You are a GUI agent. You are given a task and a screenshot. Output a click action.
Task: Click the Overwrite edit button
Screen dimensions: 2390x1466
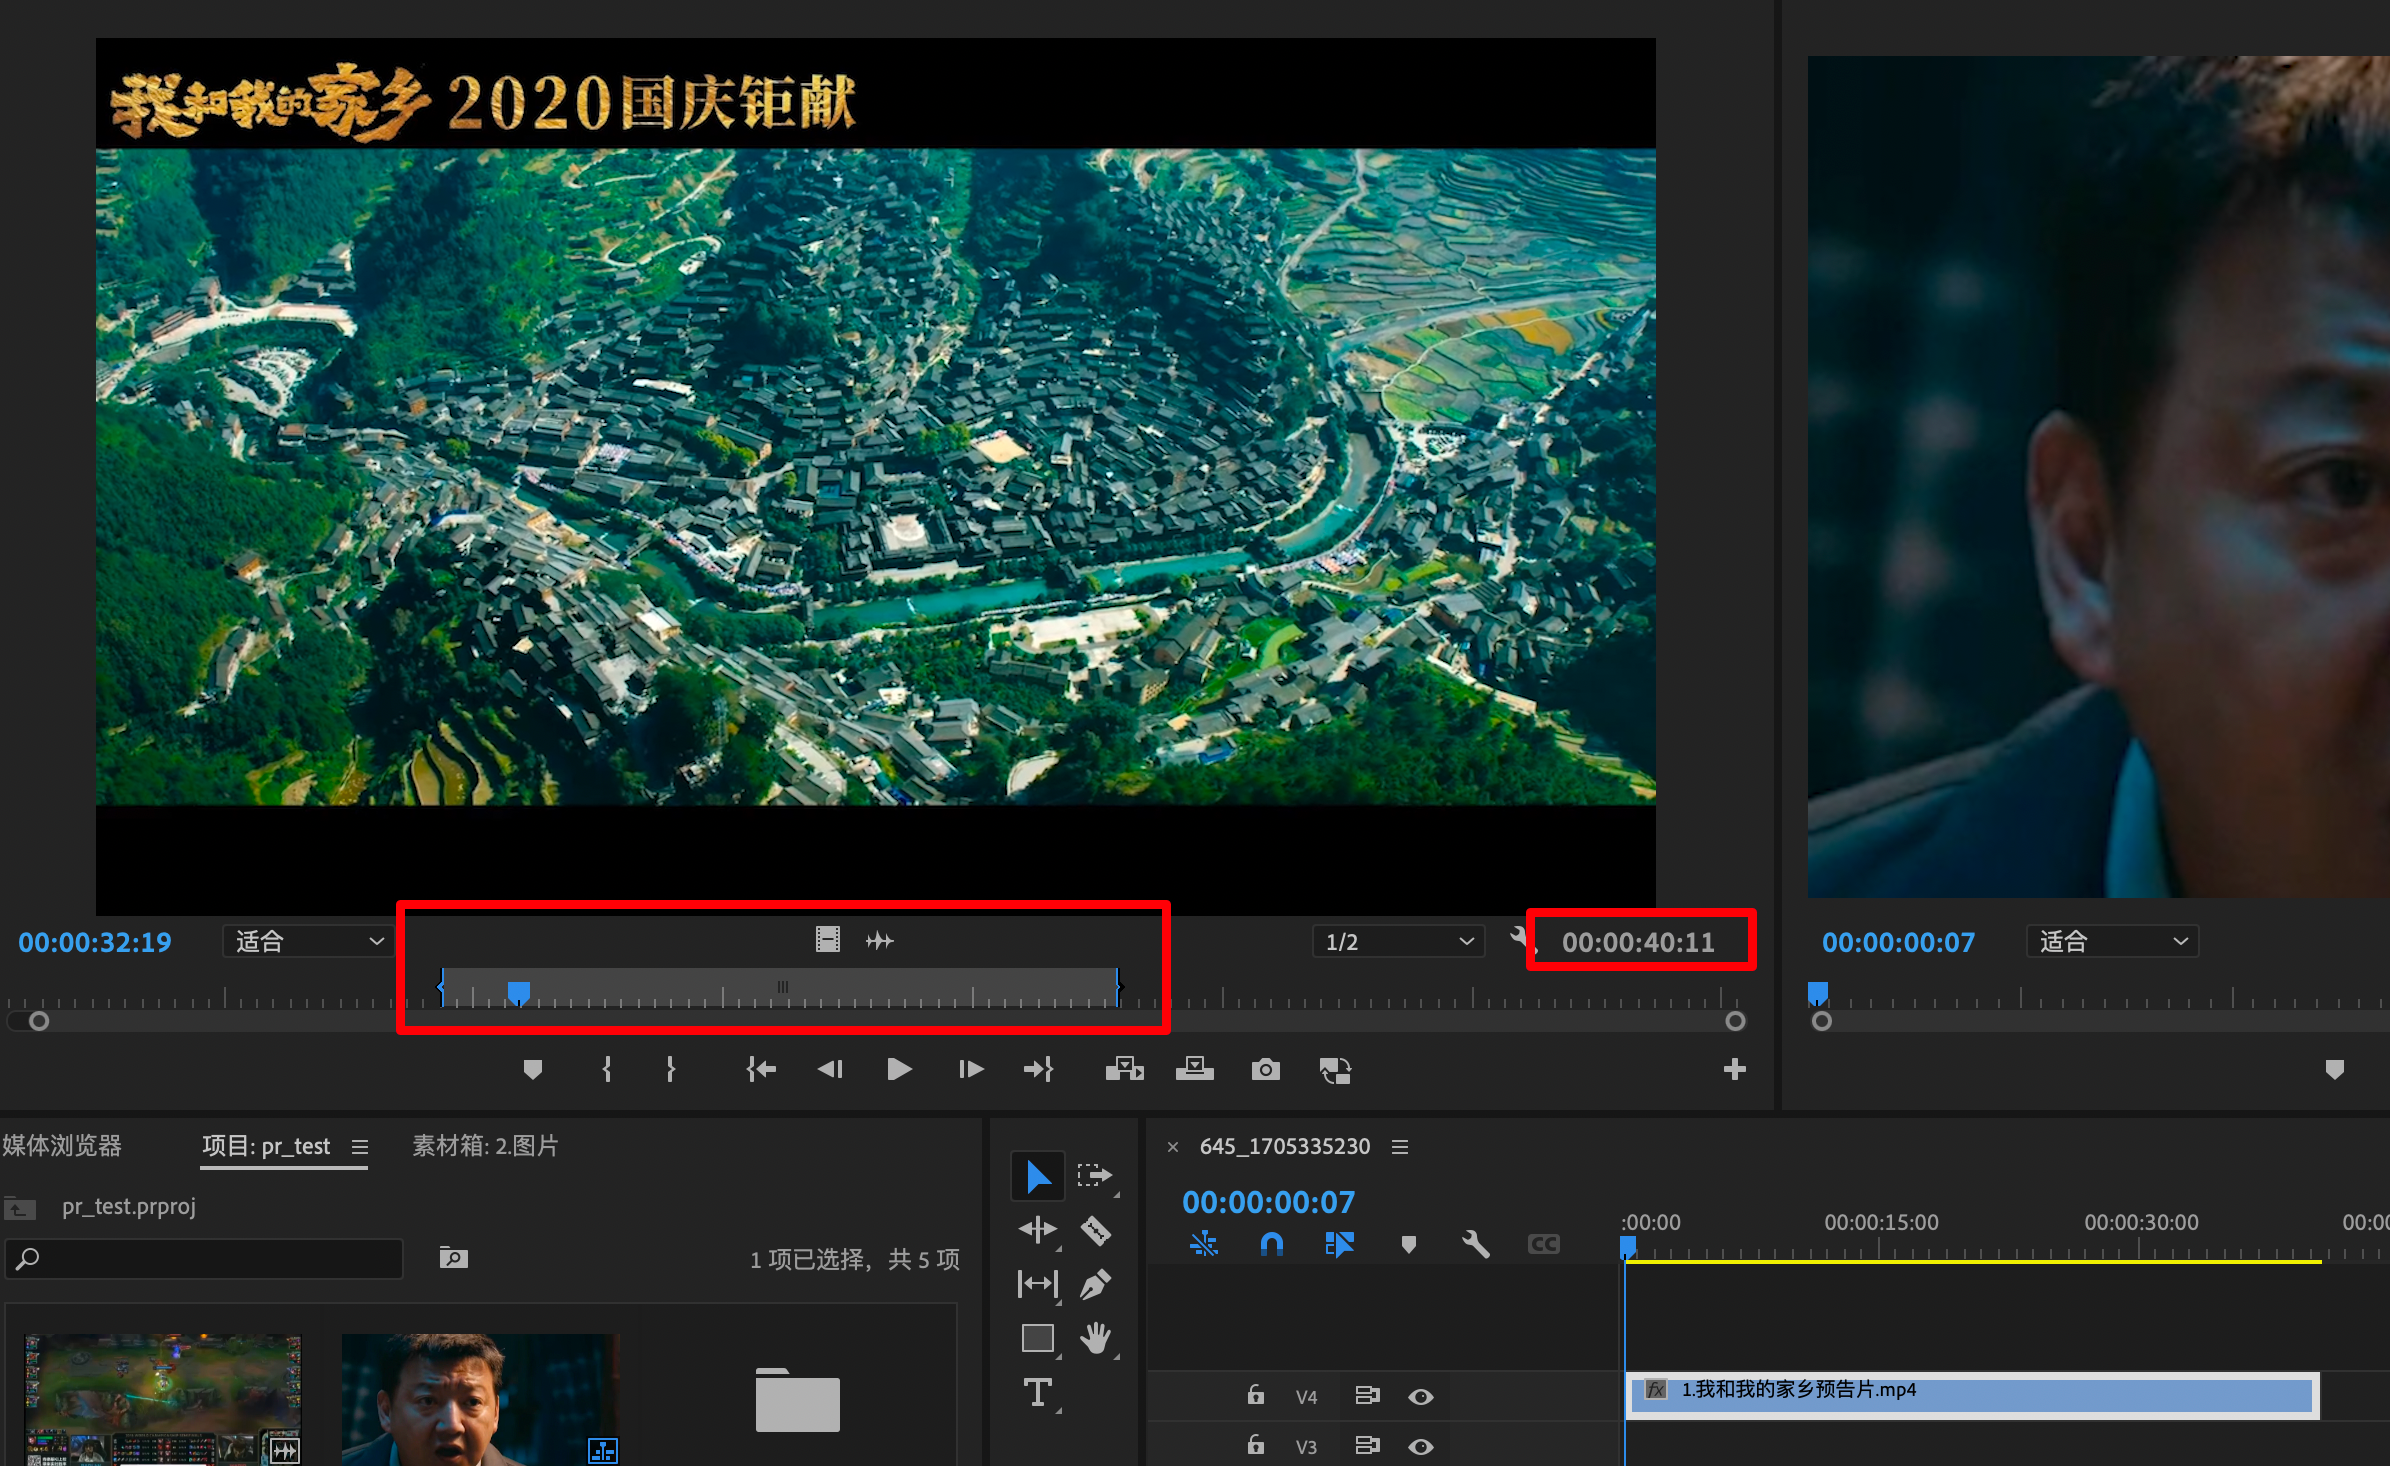[1194, 1070]
